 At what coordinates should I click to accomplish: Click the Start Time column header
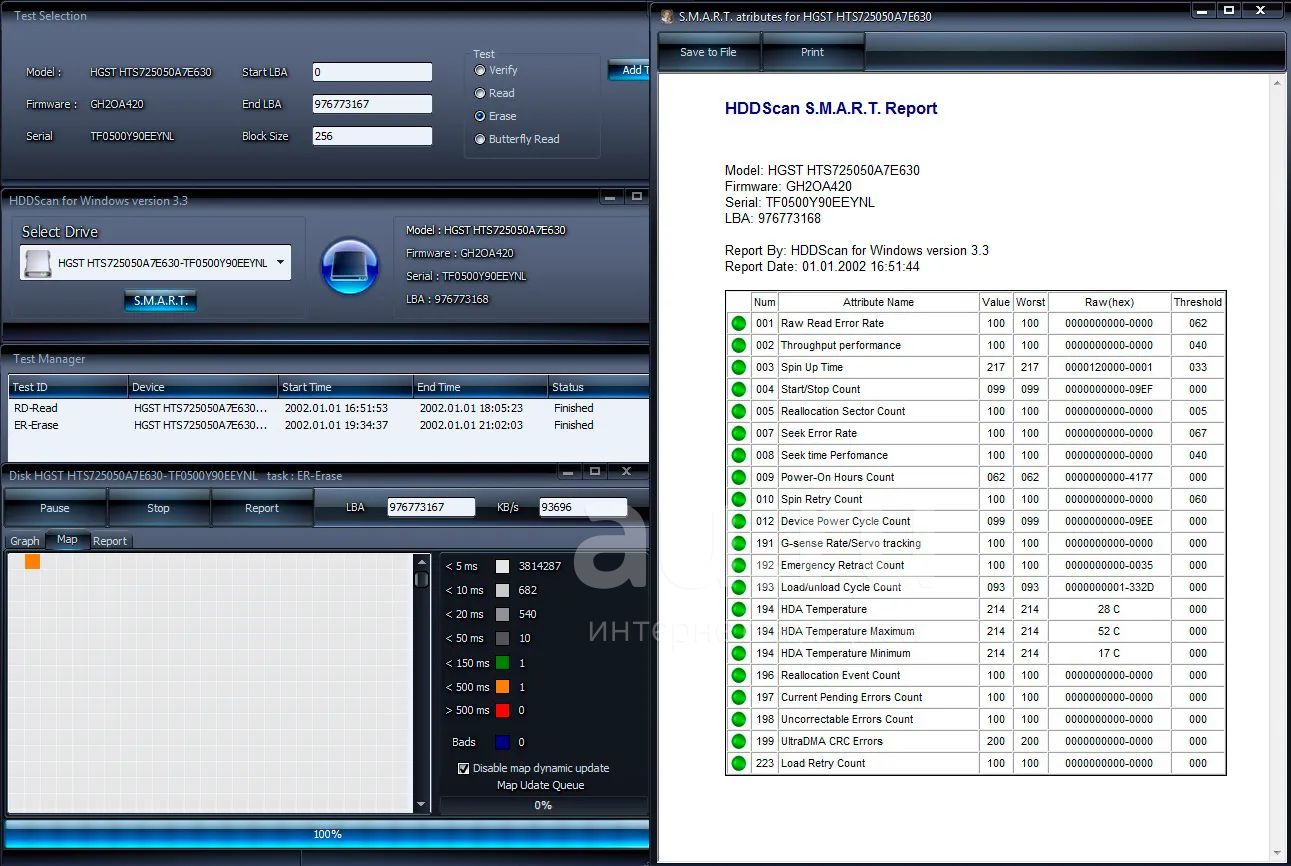point(345,387)
